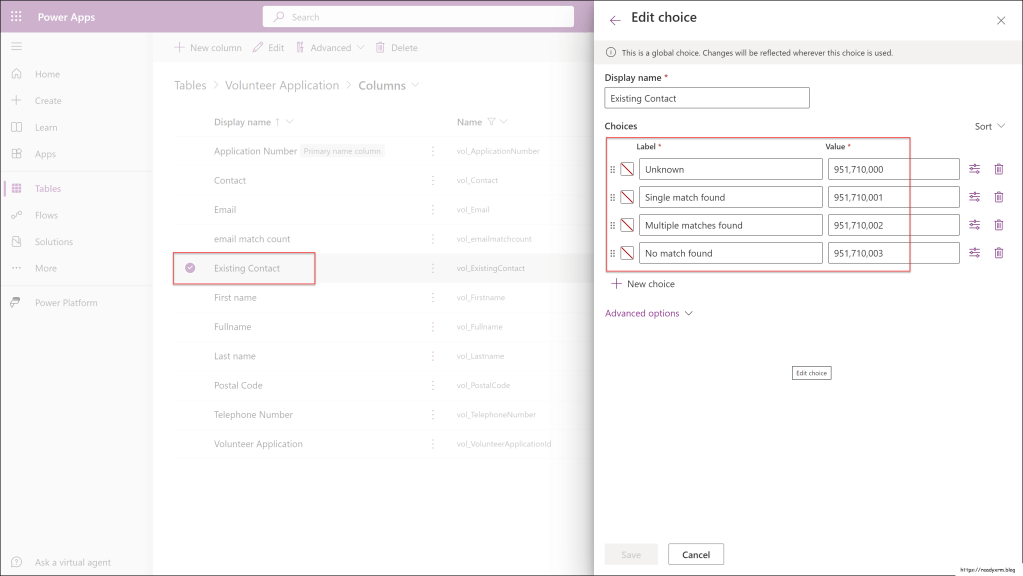
Task: Delete the Unknown choice with trash icon
Action: 998,169
